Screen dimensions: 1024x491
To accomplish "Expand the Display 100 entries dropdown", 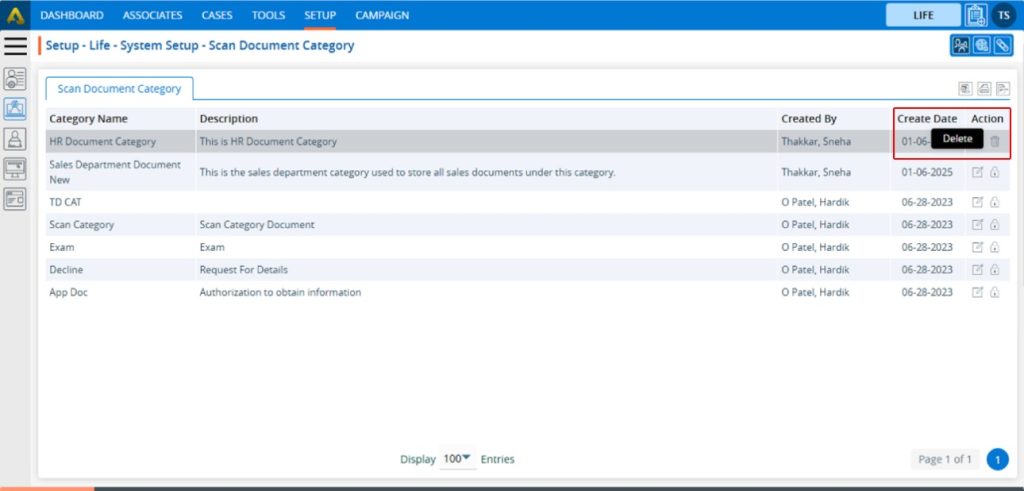I will (x=457, y=459).
